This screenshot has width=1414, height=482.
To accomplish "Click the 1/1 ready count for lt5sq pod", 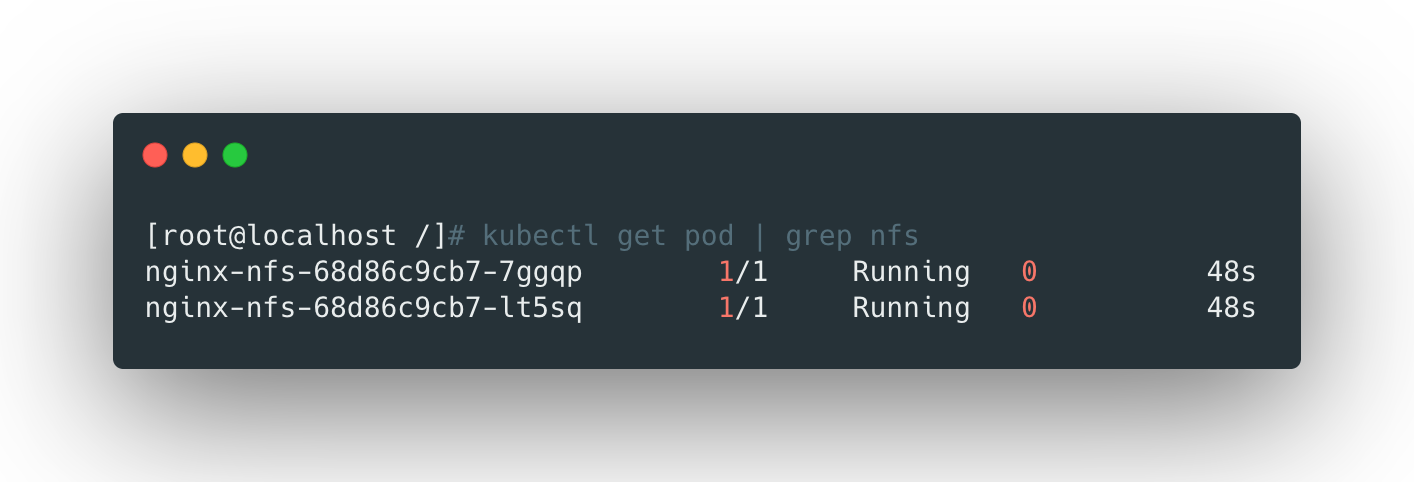I will pyautogui.click(x=743, y=308).
